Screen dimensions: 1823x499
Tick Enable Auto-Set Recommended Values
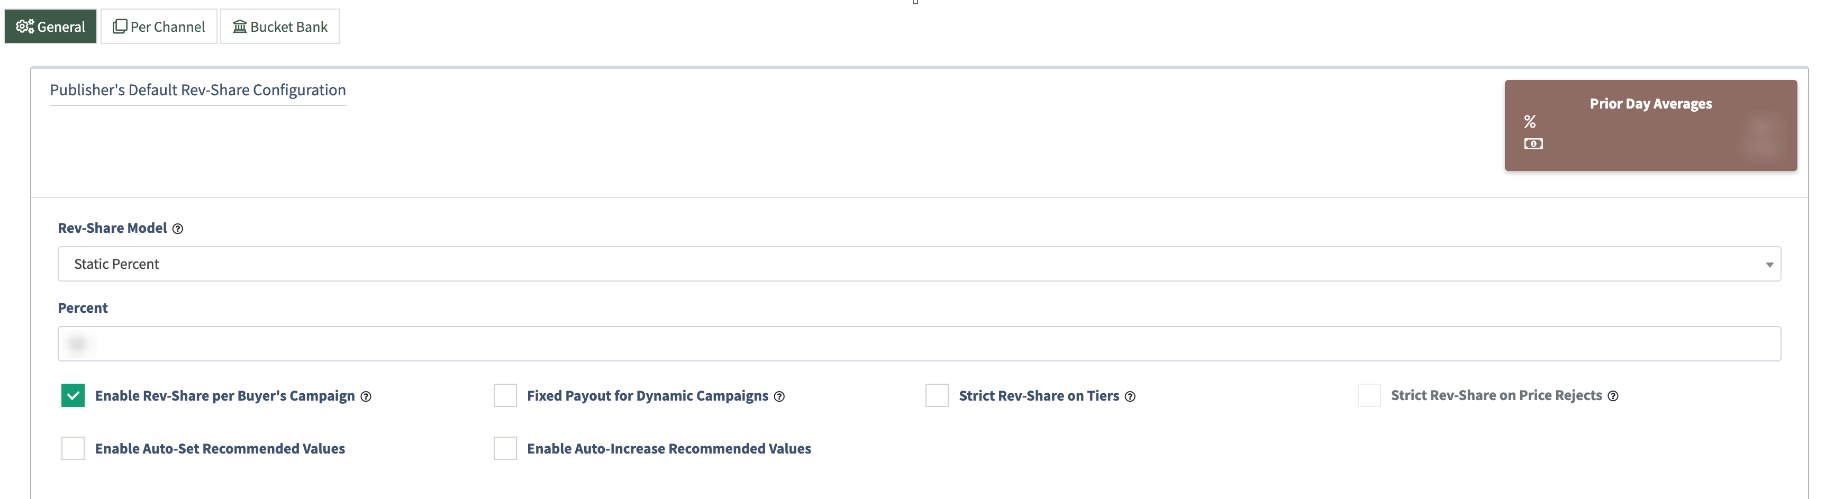click(x=73, y=449)
